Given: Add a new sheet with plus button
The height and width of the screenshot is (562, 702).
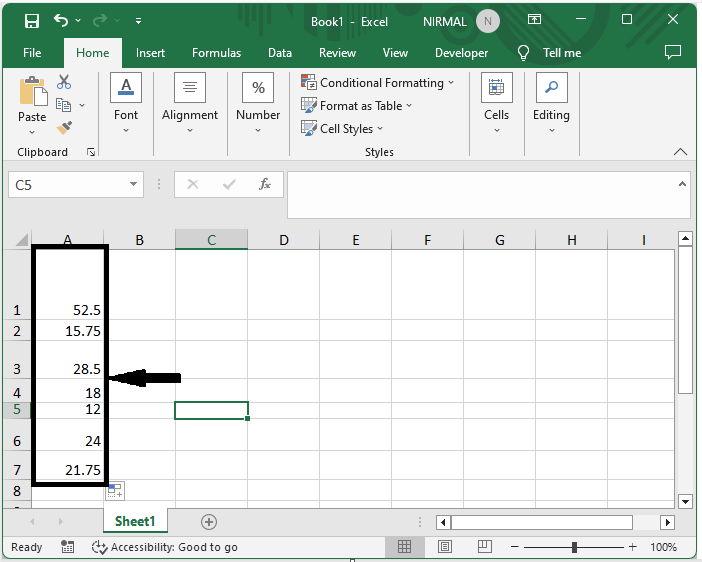Looking at the screenshot, I should (209, 522).
